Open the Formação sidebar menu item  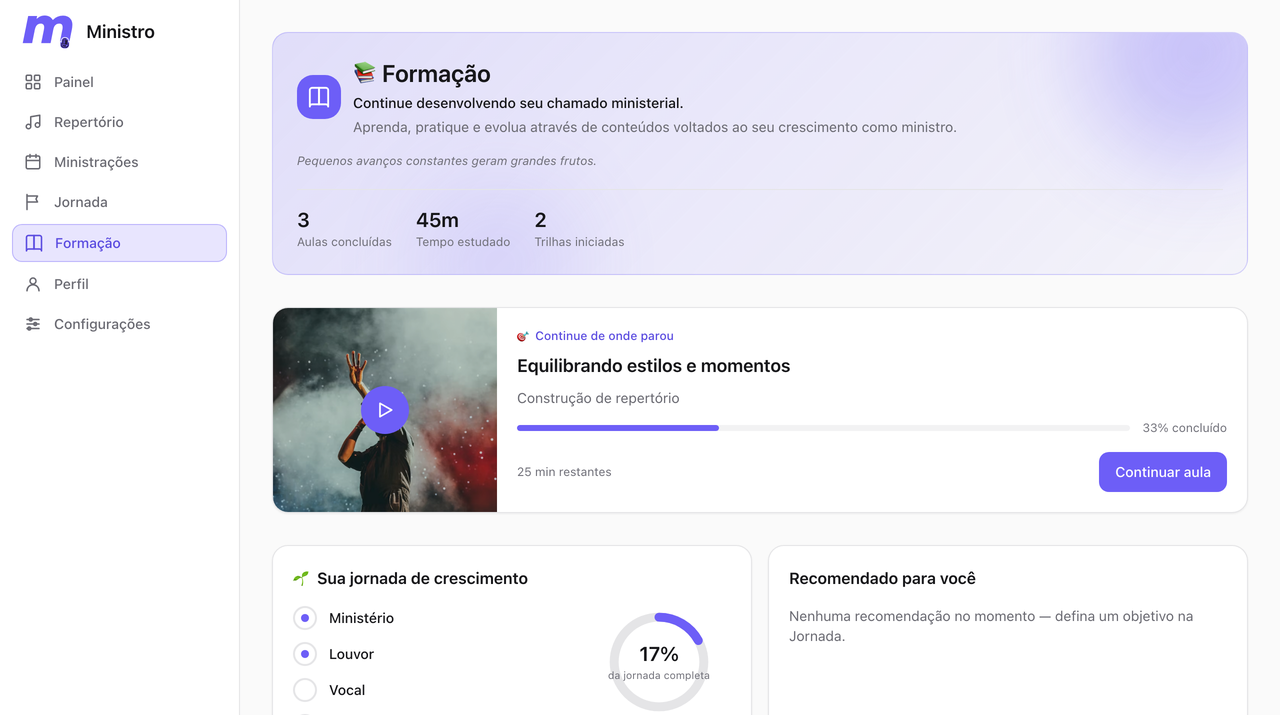pyautogui.click(x=119, y=243)
